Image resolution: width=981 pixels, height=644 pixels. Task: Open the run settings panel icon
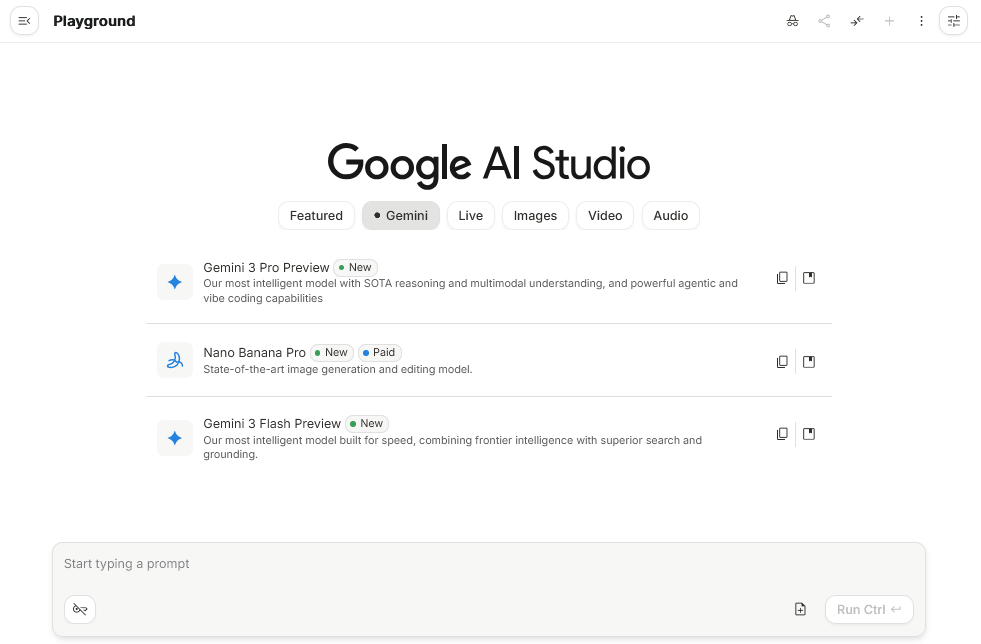(x=953, y=20)
